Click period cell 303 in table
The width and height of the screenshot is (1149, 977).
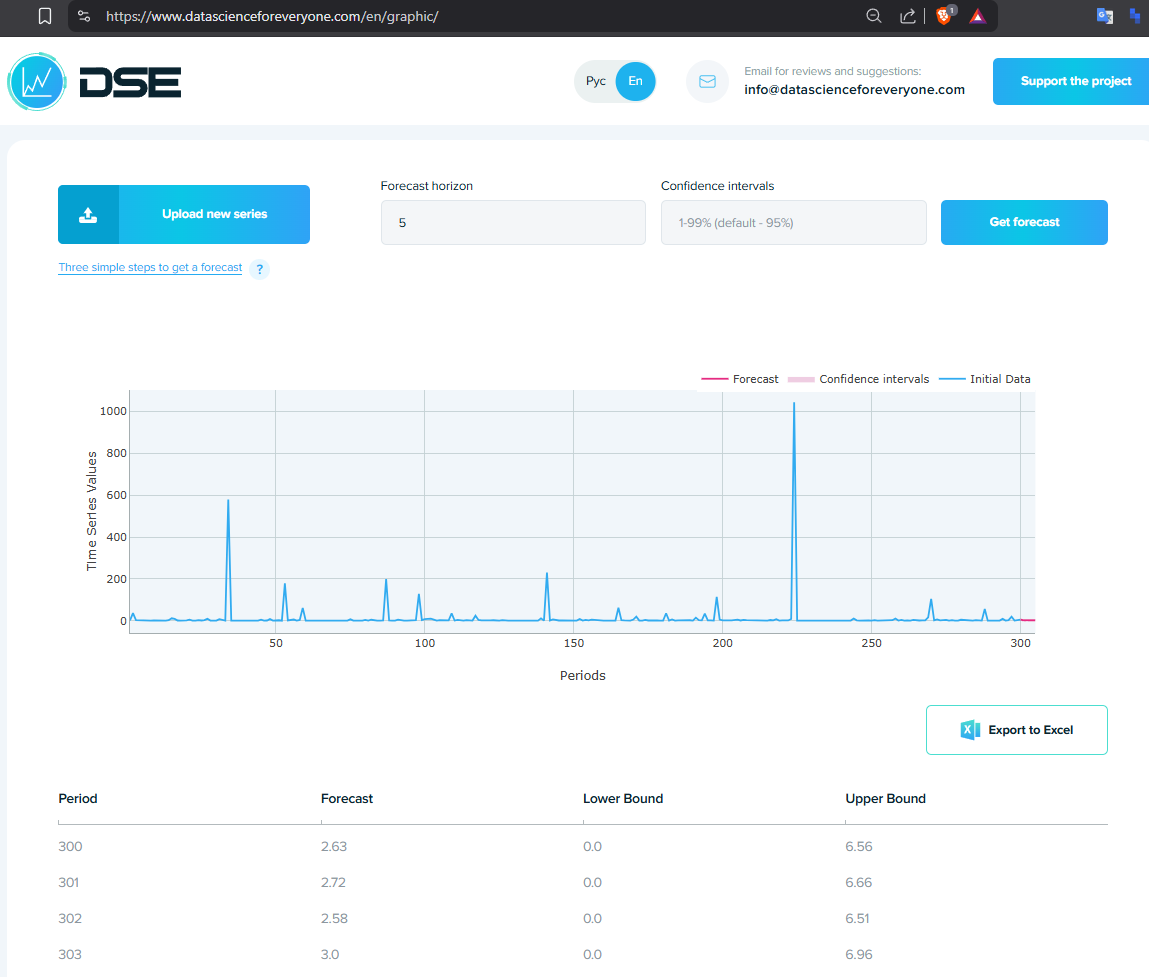tap(70, 954)
